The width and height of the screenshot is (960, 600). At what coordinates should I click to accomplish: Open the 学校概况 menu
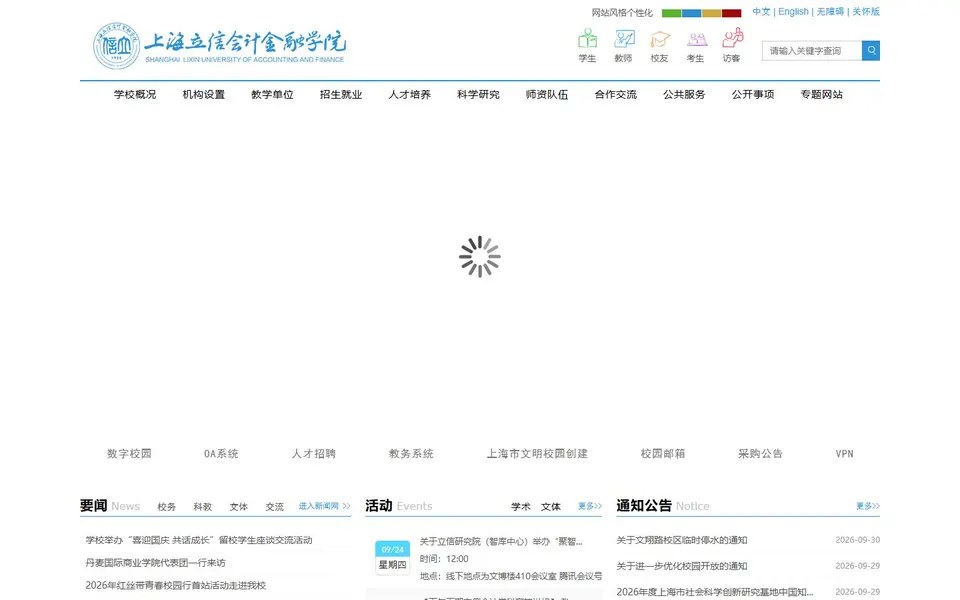click(135, 94)
